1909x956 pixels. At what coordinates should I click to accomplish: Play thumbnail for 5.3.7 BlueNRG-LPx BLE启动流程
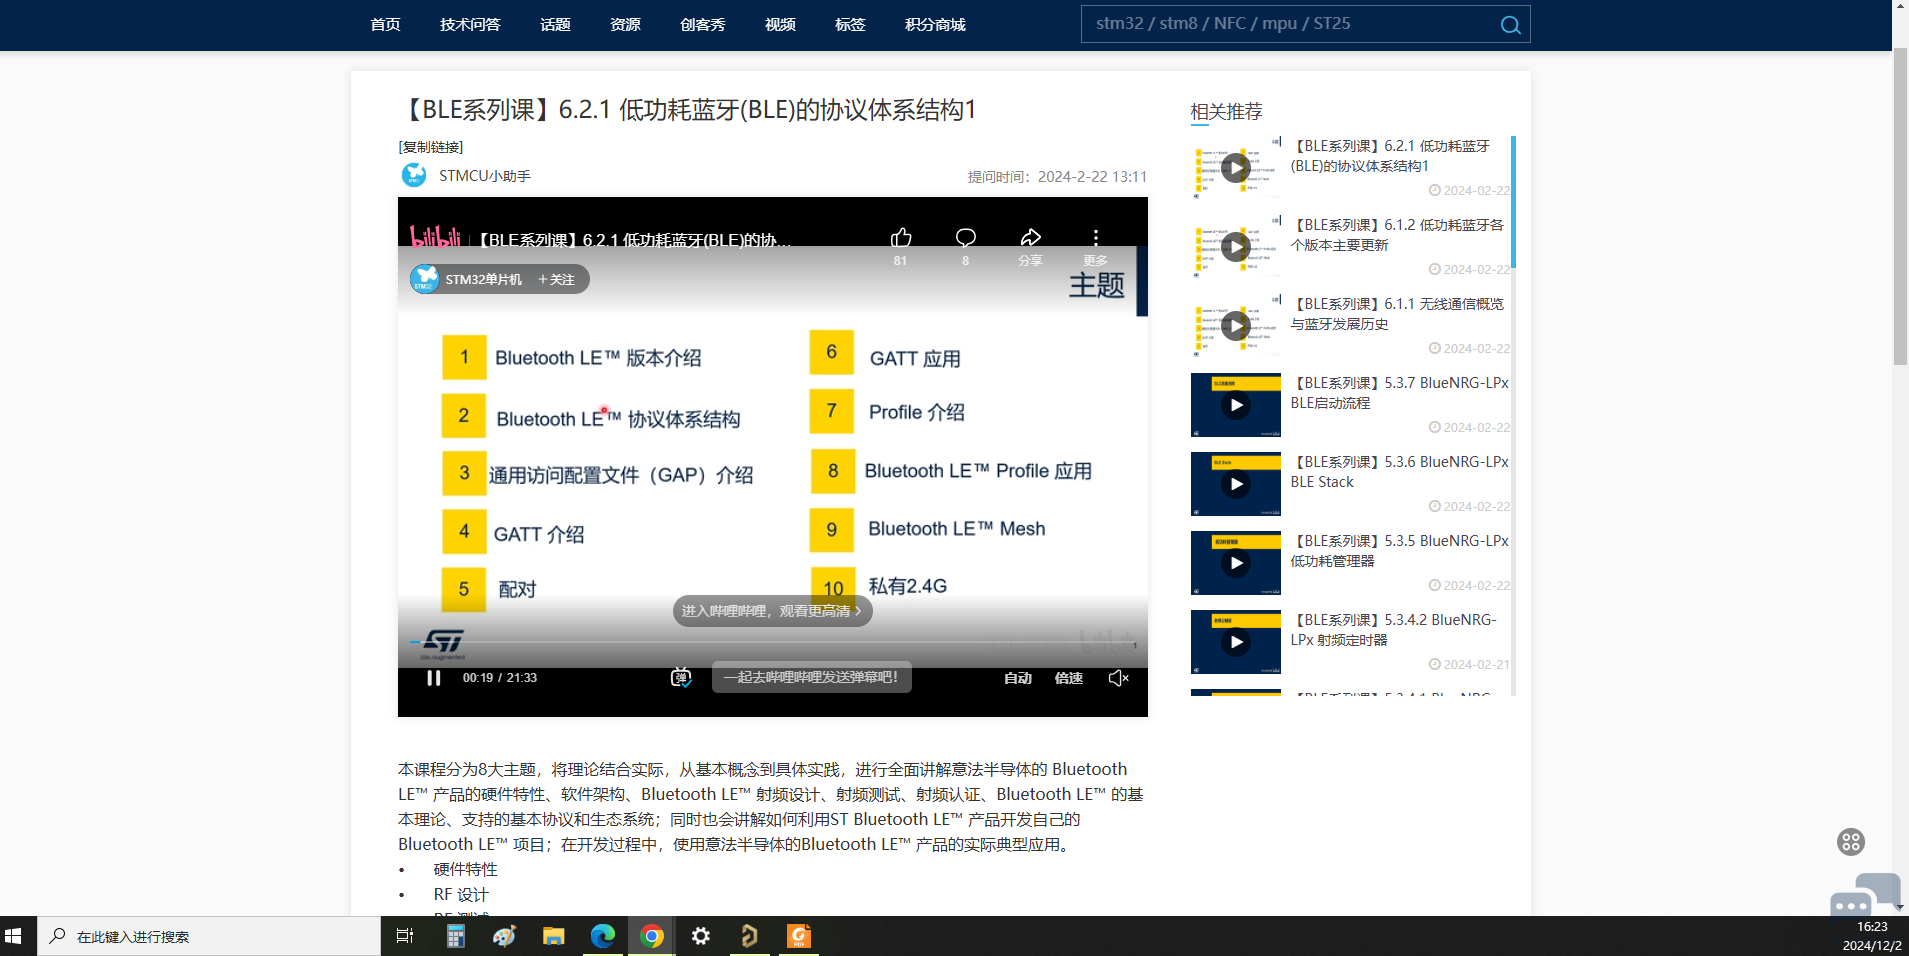(1236, 405)
